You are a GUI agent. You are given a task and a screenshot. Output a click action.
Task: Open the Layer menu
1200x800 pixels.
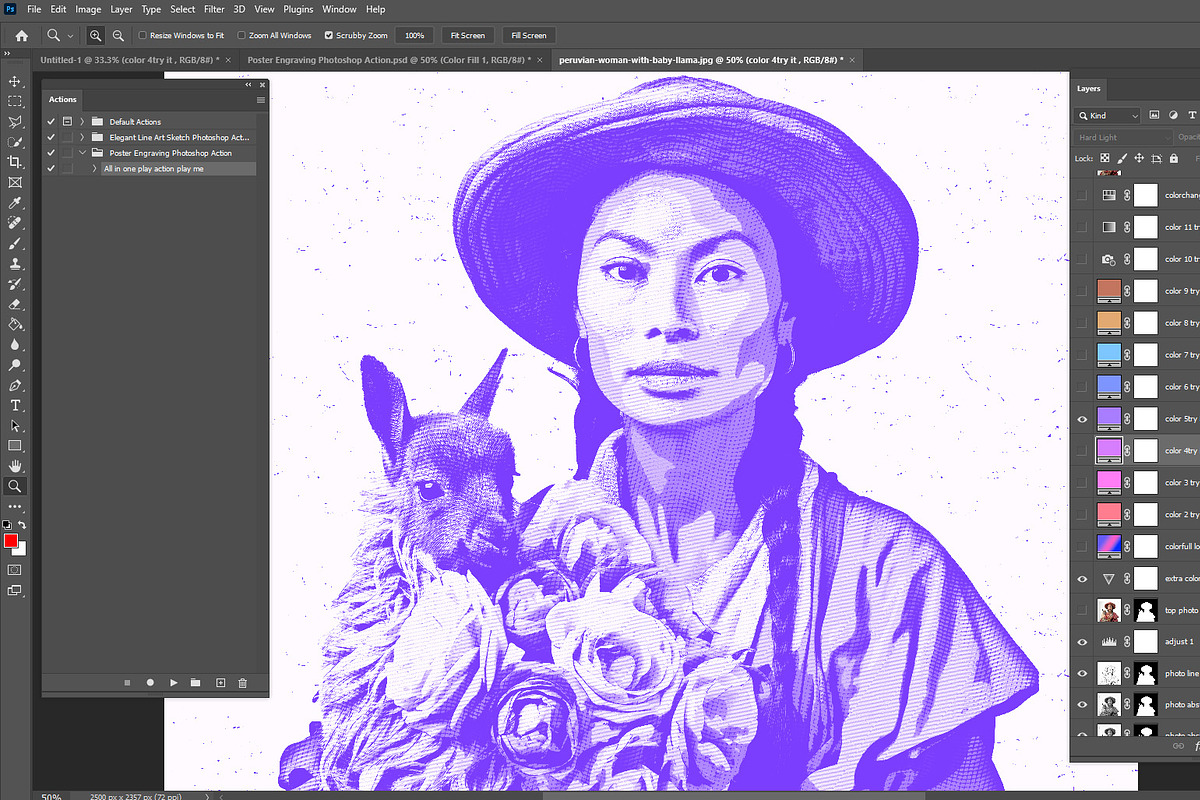click(121, 9)
